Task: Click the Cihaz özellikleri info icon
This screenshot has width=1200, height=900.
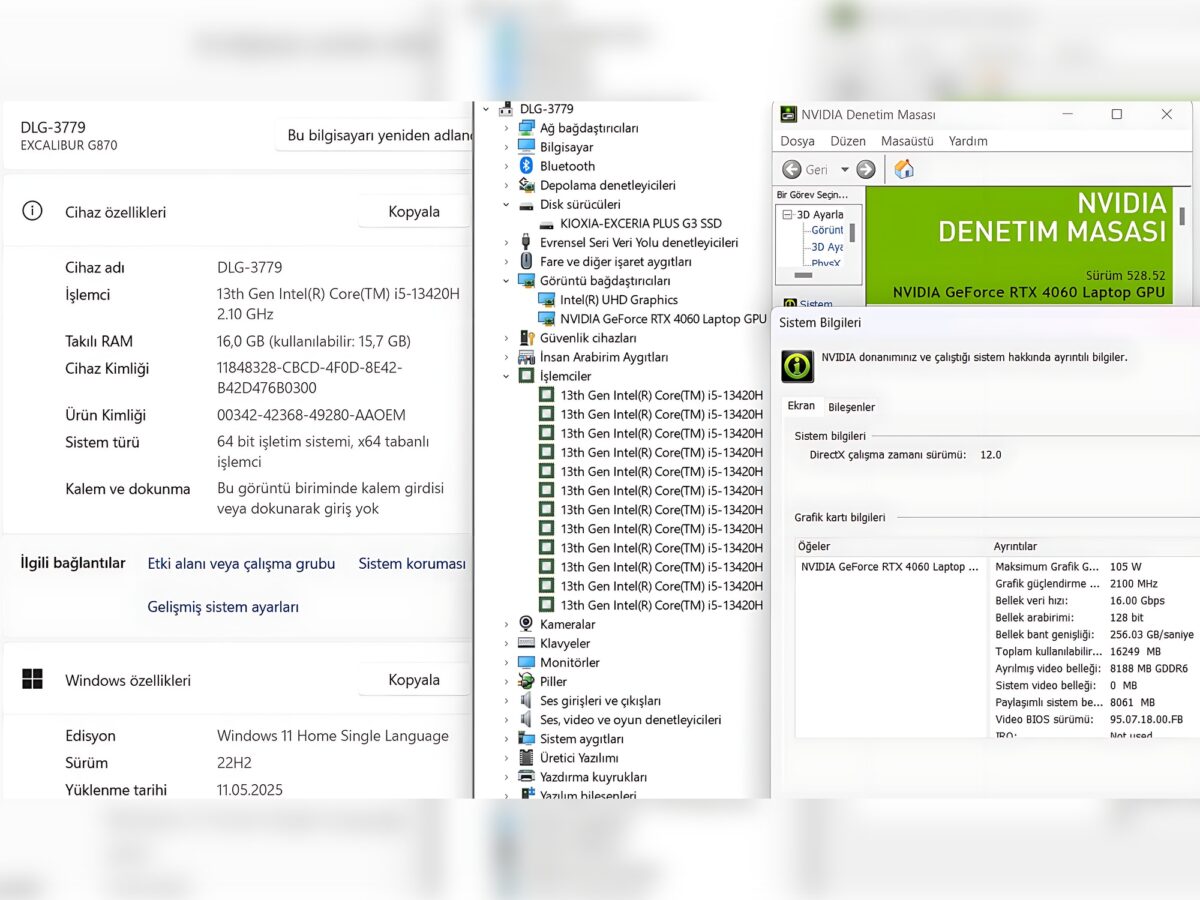Action: (x=32, y=211)
